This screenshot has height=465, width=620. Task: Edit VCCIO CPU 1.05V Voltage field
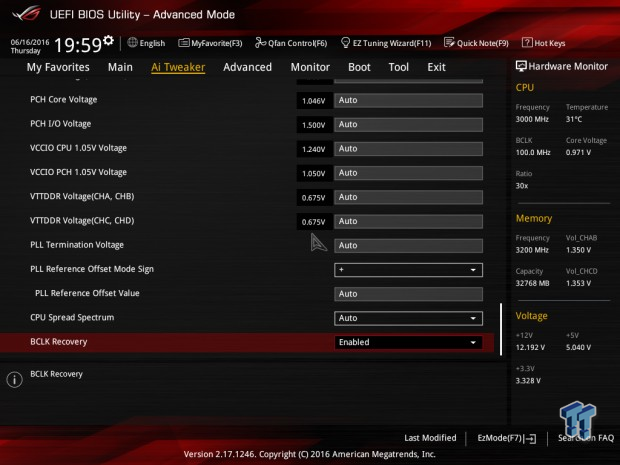[408, 149]
